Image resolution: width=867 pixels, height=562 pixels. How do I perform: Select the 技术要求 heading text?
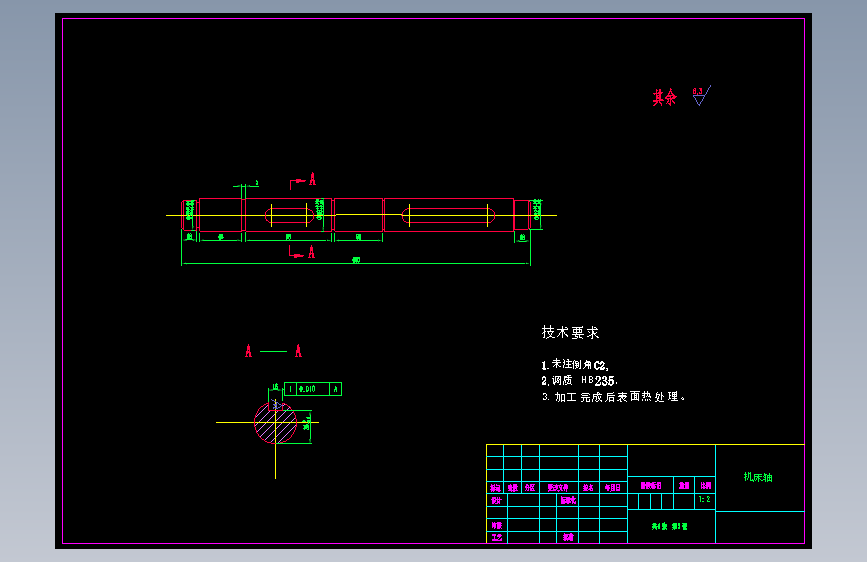(570, 332)
